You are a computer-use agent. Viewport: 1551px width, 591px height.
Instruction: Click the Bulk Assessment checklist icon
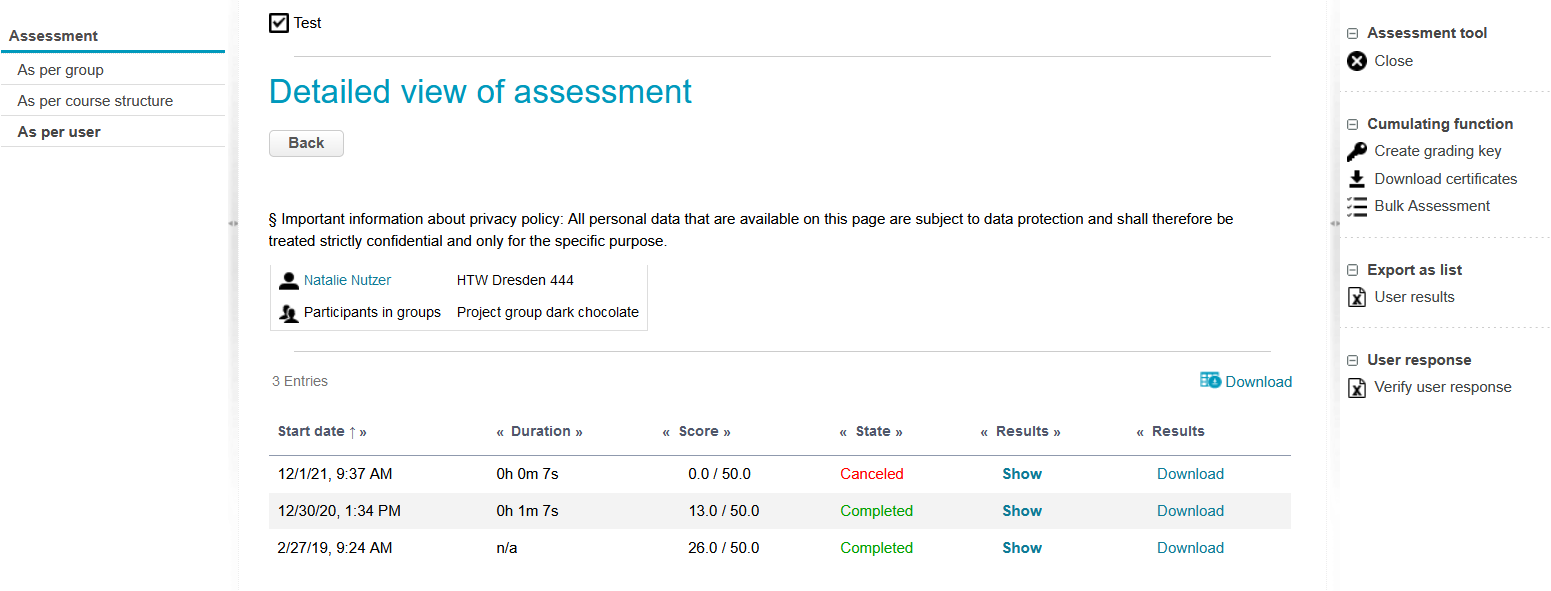point(1356,206)
